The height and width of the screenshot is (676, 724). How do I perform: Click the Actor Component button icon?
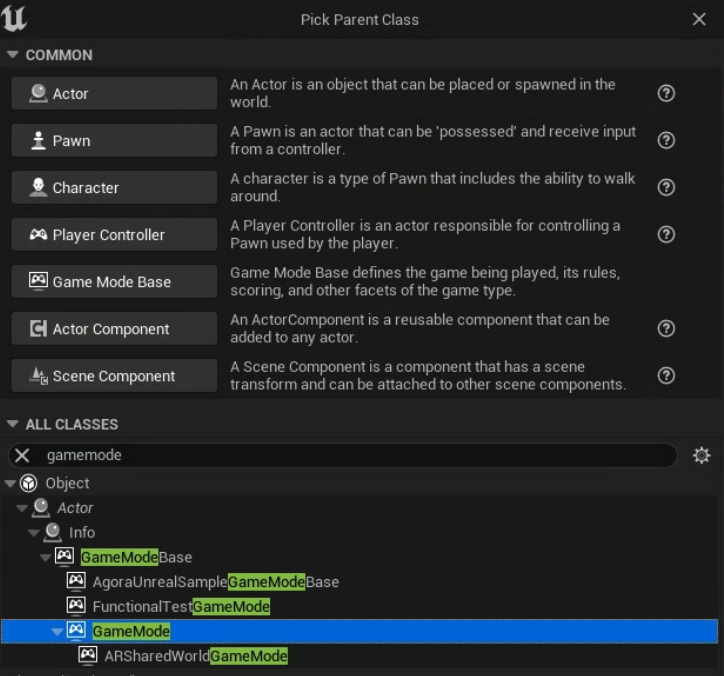coord(38,328)
